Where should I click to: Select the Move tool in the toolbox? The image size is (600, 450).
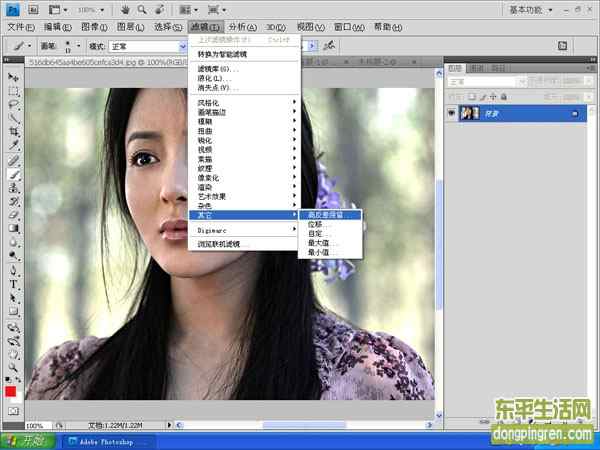click(13, 77)
